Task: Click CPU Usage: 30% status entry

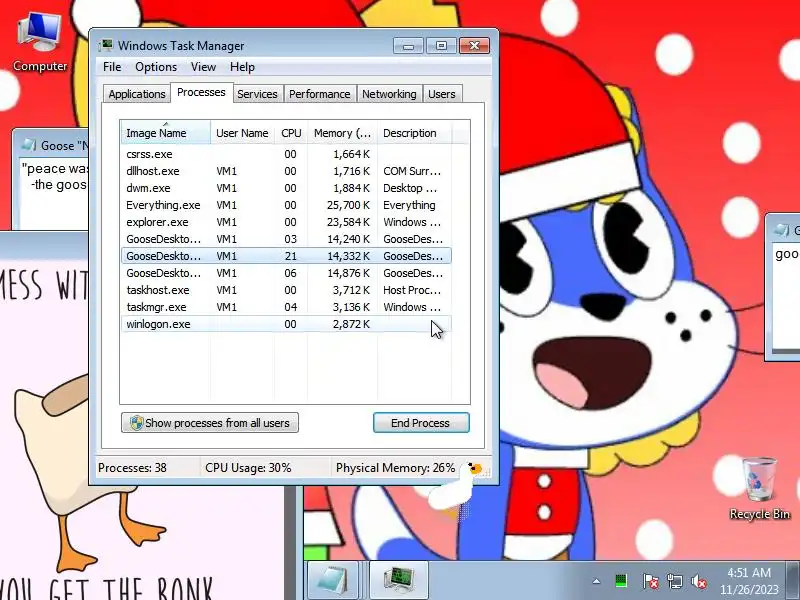Action: pyautogui.click(x=248, y=468)
